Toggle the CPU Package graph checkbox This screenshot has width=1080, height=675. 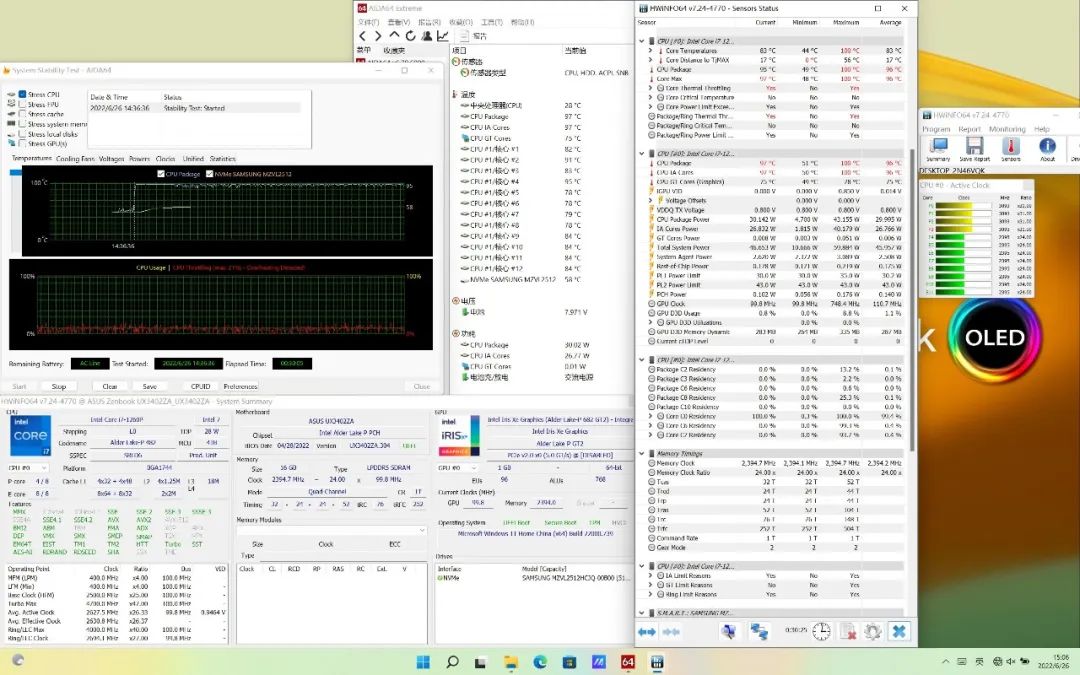tap(161, 173)
